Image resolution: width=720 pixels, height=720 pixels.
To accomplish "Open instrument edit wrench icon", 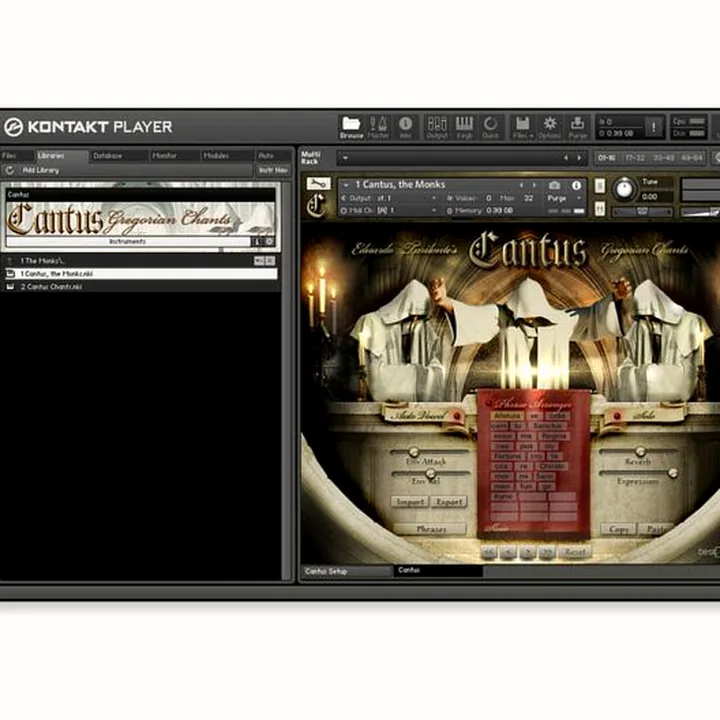I will pyautogui.click(x=318, y=184).
